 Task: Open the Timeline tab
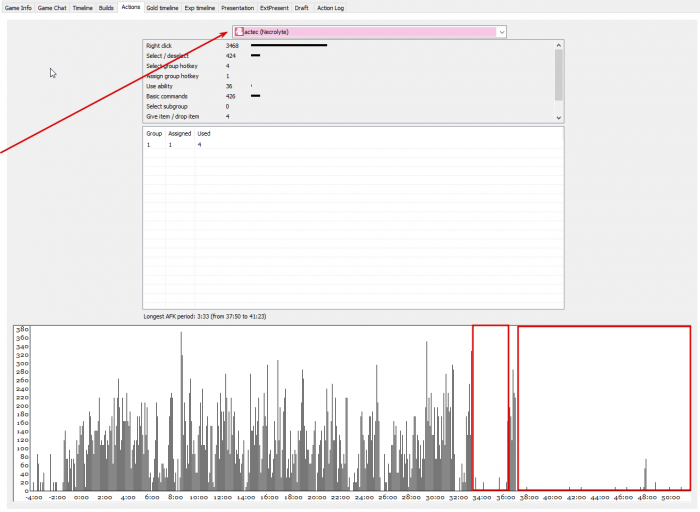[83, 8]
